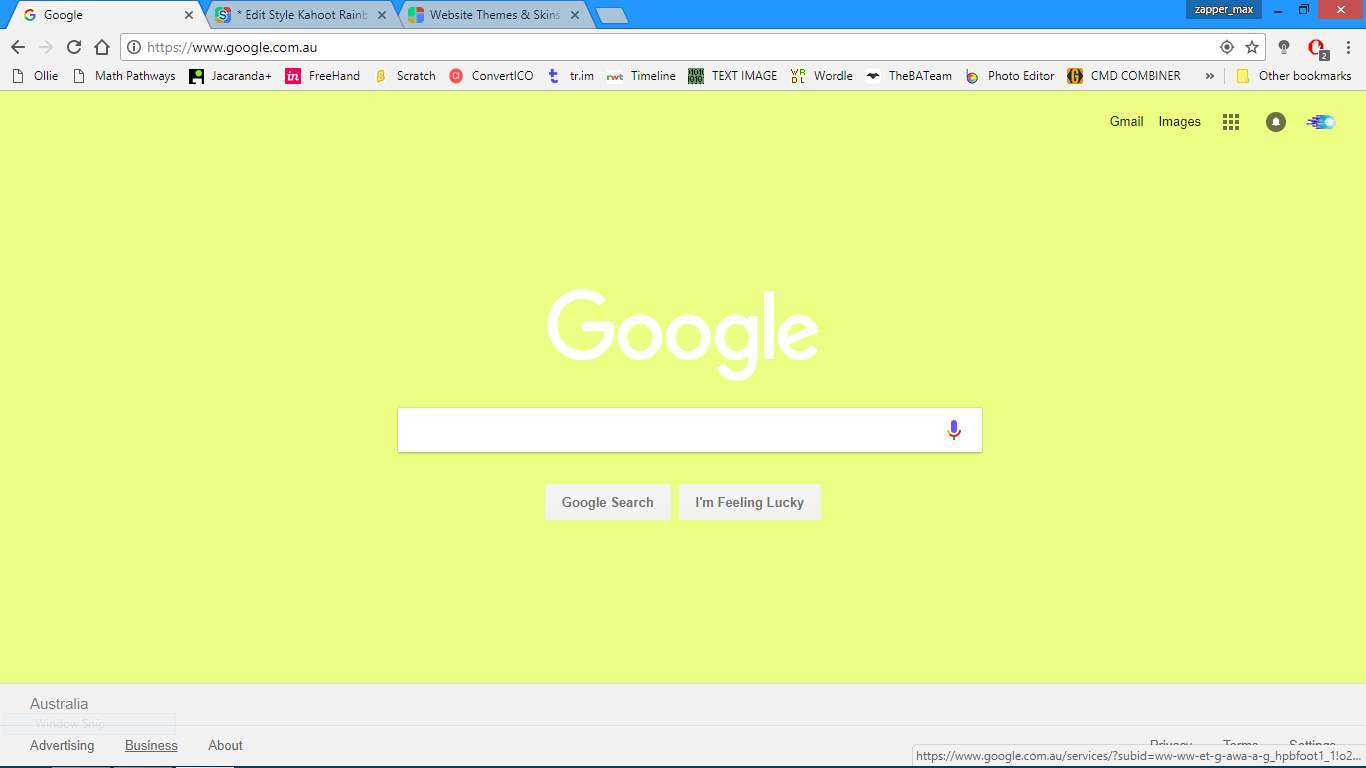Close the Edit Style Kahoot tab
Image resolution: width=1366 pixels, height=768 pixels.
(382, 15)
